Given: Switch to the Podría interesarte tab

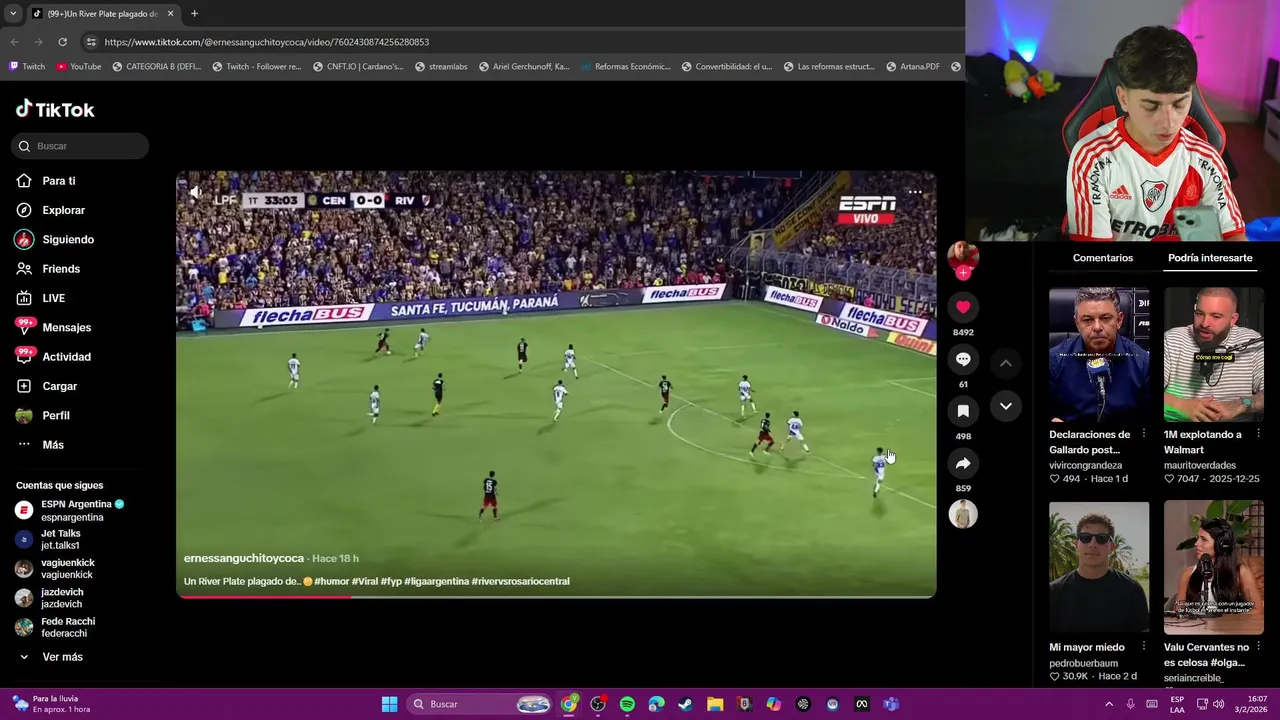Looking at the screenshot, I should tap(1210, 258).
